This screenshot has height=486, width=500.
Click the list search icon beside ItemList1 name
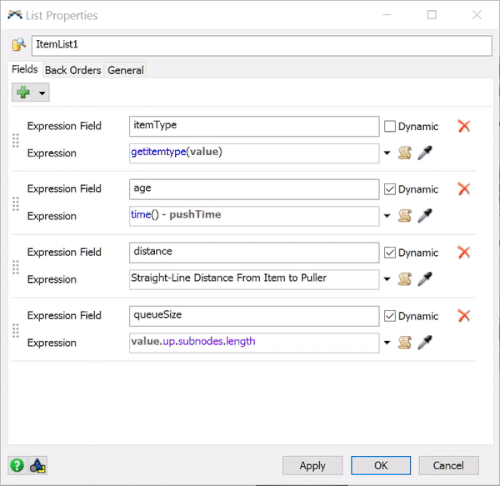tap(19, 45)
